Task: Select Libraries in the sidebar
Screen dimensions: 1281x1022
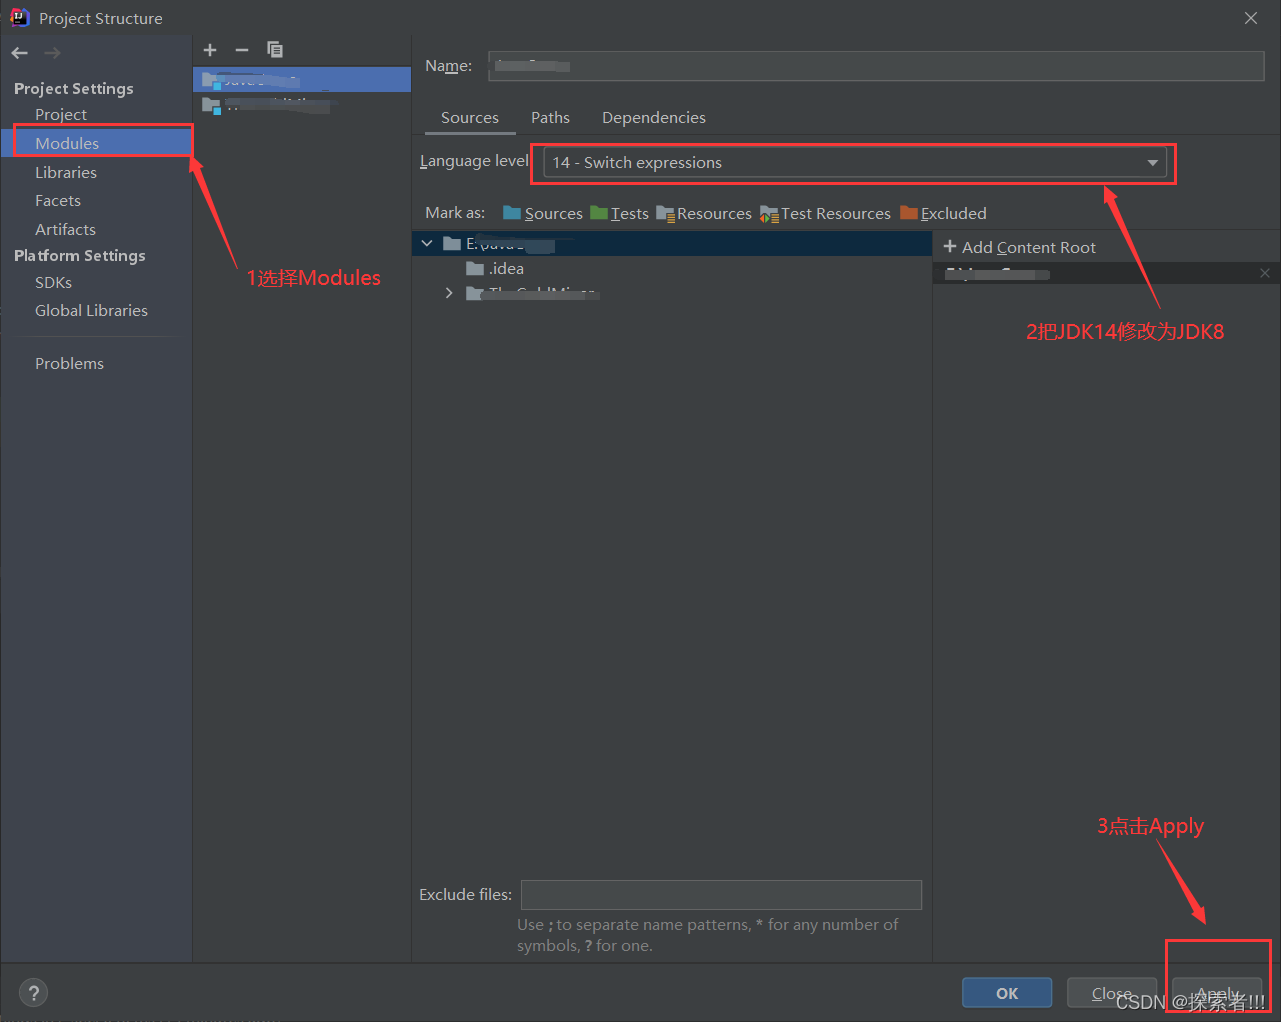Action: [66, 172]
